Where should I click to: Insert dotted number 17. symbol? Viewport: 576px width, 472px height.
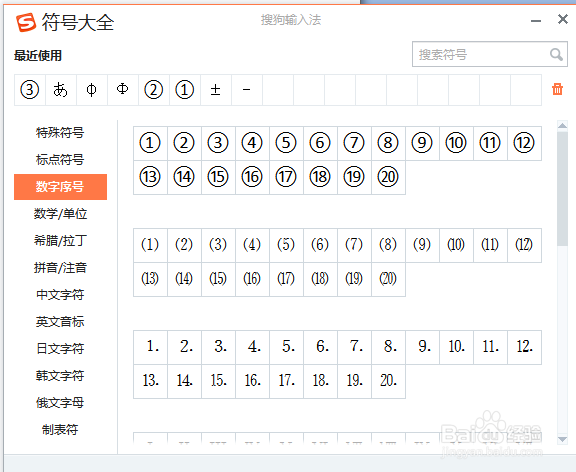tap(286, 381)
